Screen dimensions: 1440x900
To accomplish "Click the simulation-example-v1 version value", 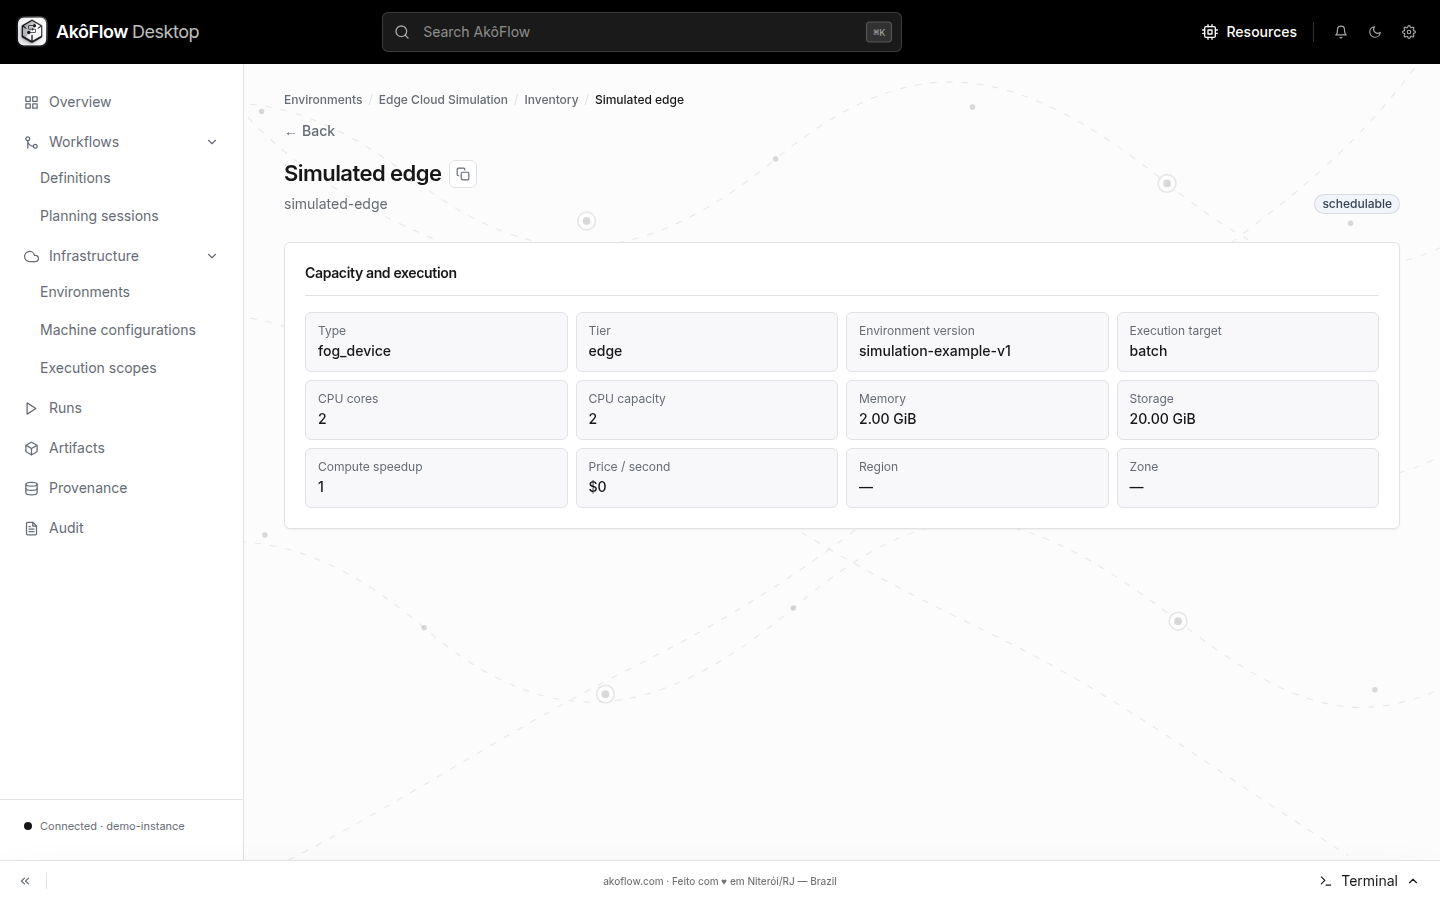I will pyautogui.click(x=935, y=351).
